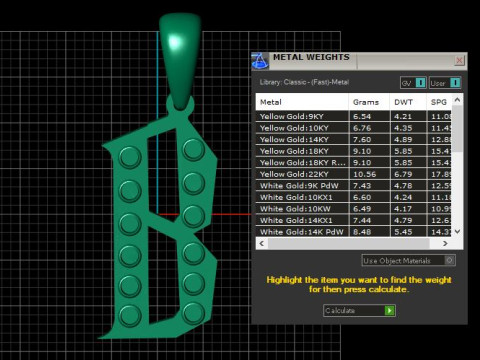
Task: Click the green arrow on Calculate
Action: pos(389,310)
